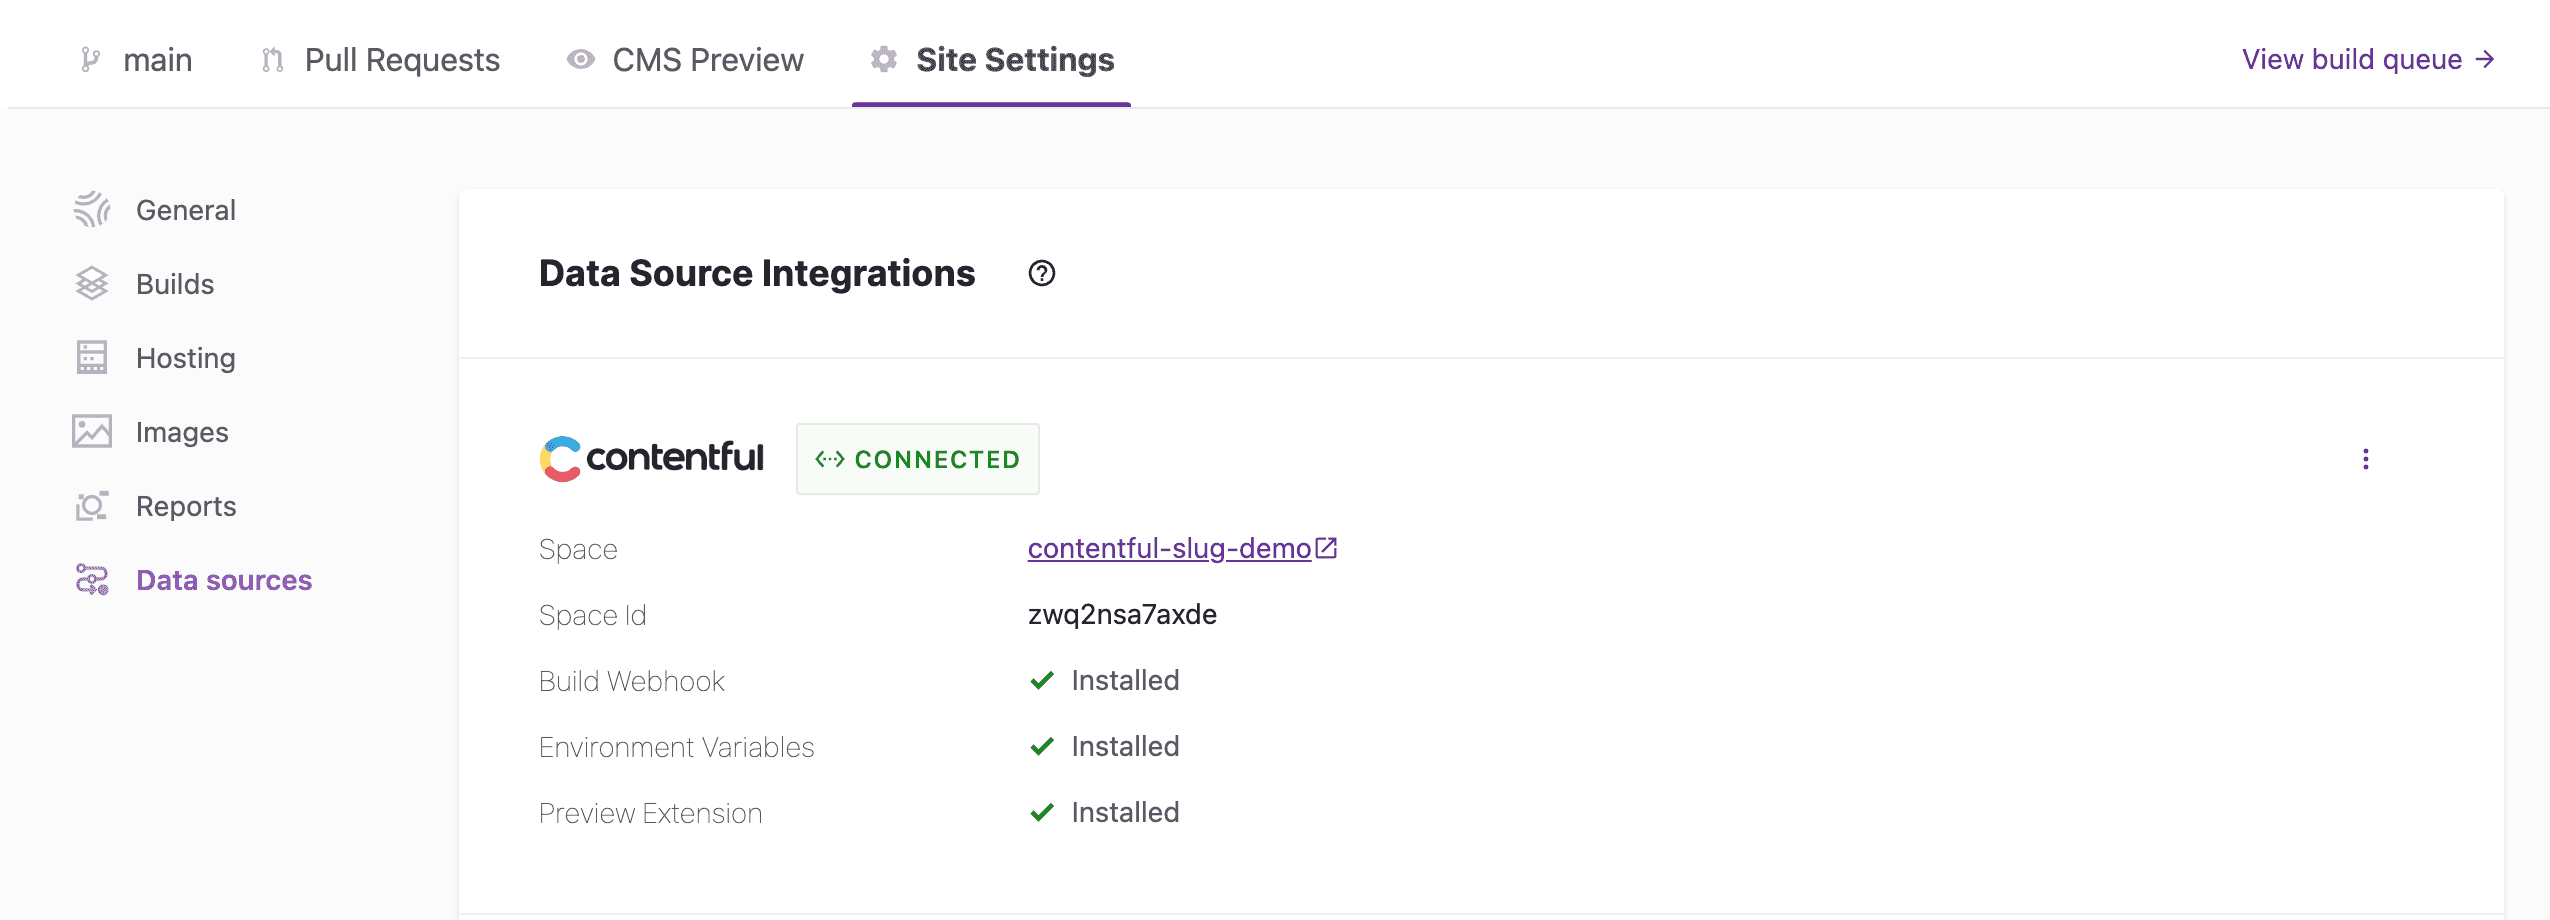Screen dimensions: 2550x920
Task: Click the Space Id value zwq2nsa7axde
Action: (1122, 615)
